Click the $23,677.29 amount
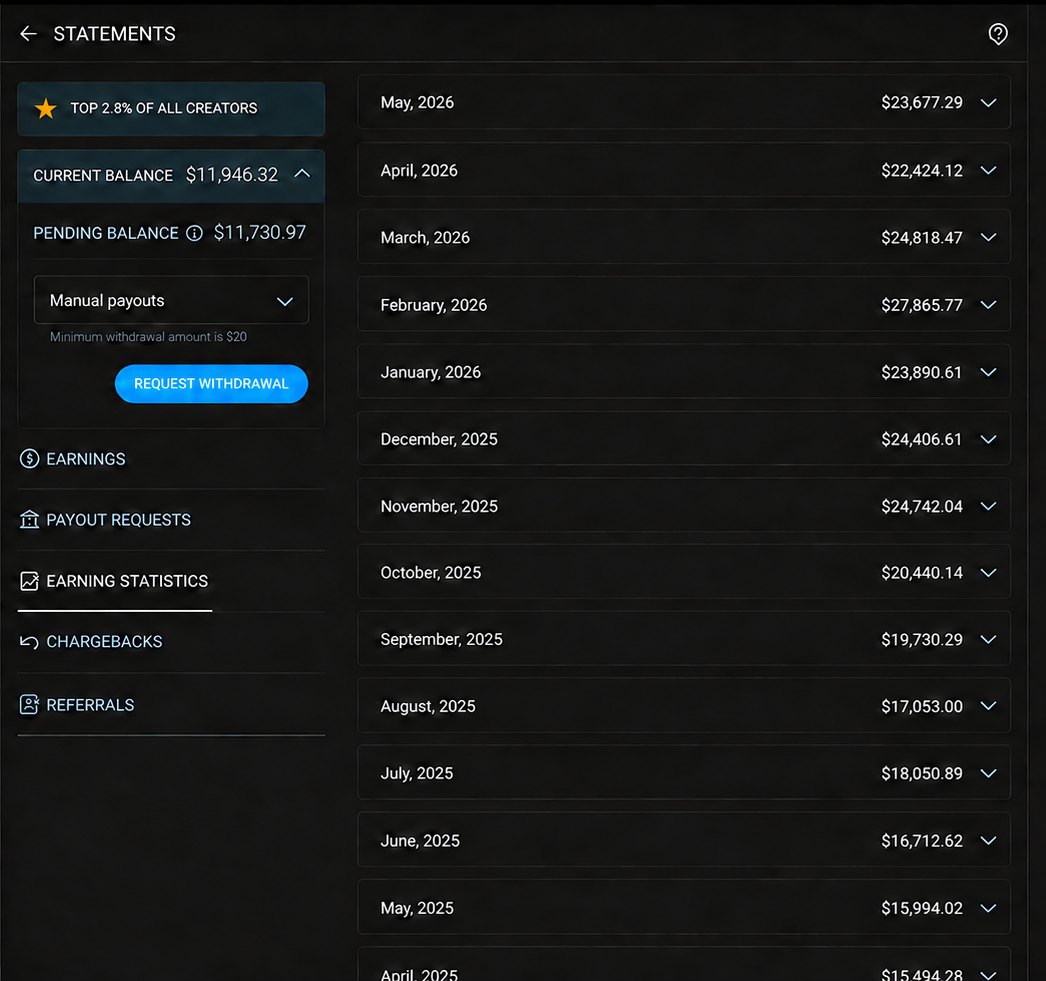Image resolution: width=1046 pixels, height=981 pixels. pyautogui.click(x=922, y=103)
